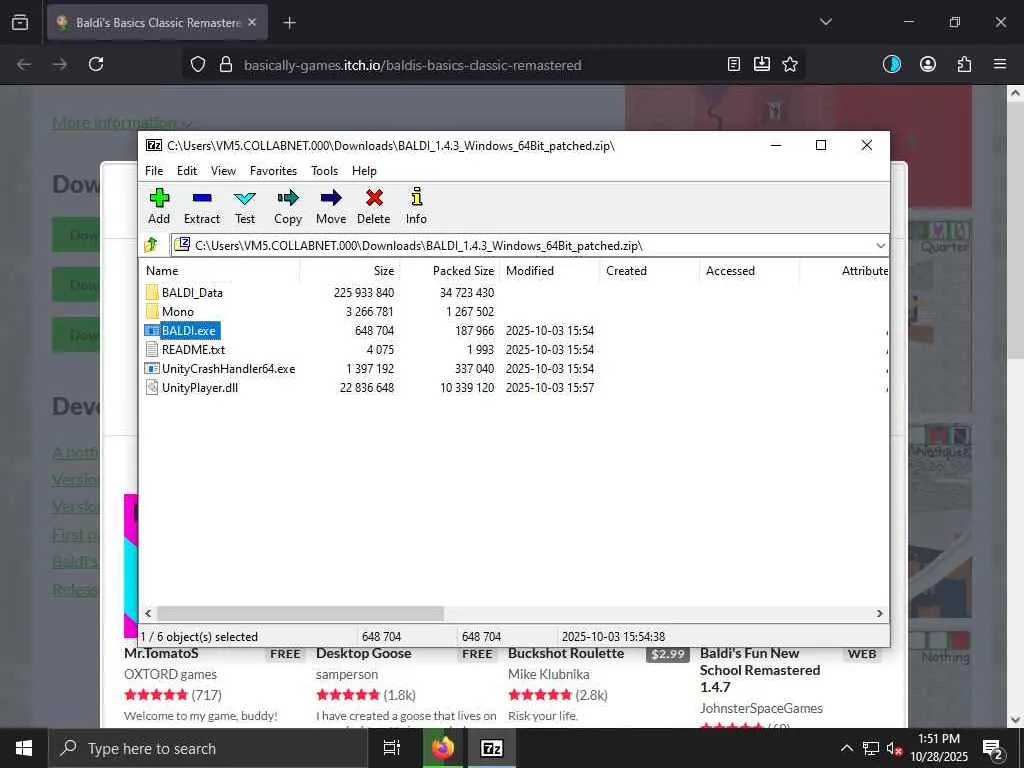
Task: Select UnityCrashHandler64.exe in the list
Action: pos(229,368)
